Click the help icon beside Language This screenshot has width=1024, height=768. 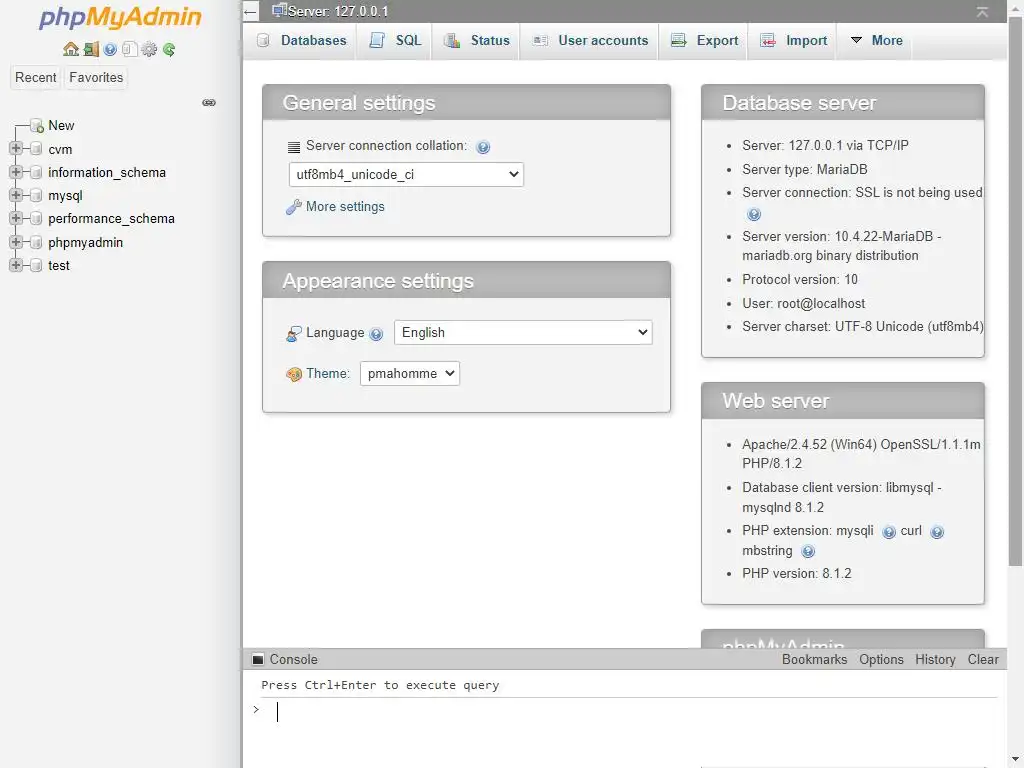pos(376,334)
